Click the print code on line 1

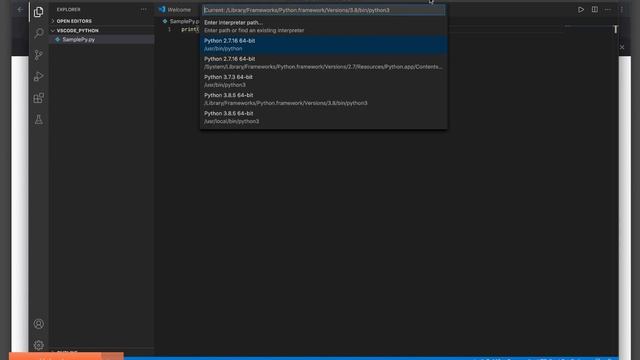pos(190,29)
